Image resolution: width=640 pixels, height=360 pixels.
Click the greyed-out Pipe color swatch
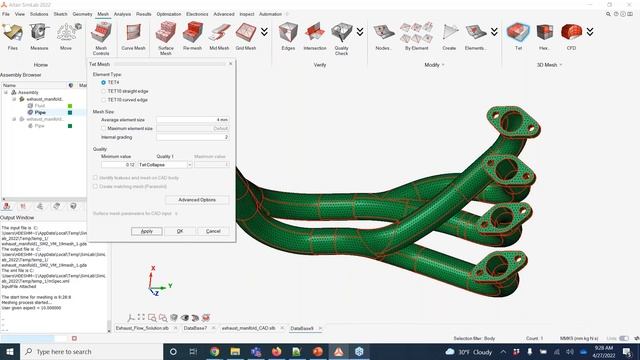pos(70,126)
